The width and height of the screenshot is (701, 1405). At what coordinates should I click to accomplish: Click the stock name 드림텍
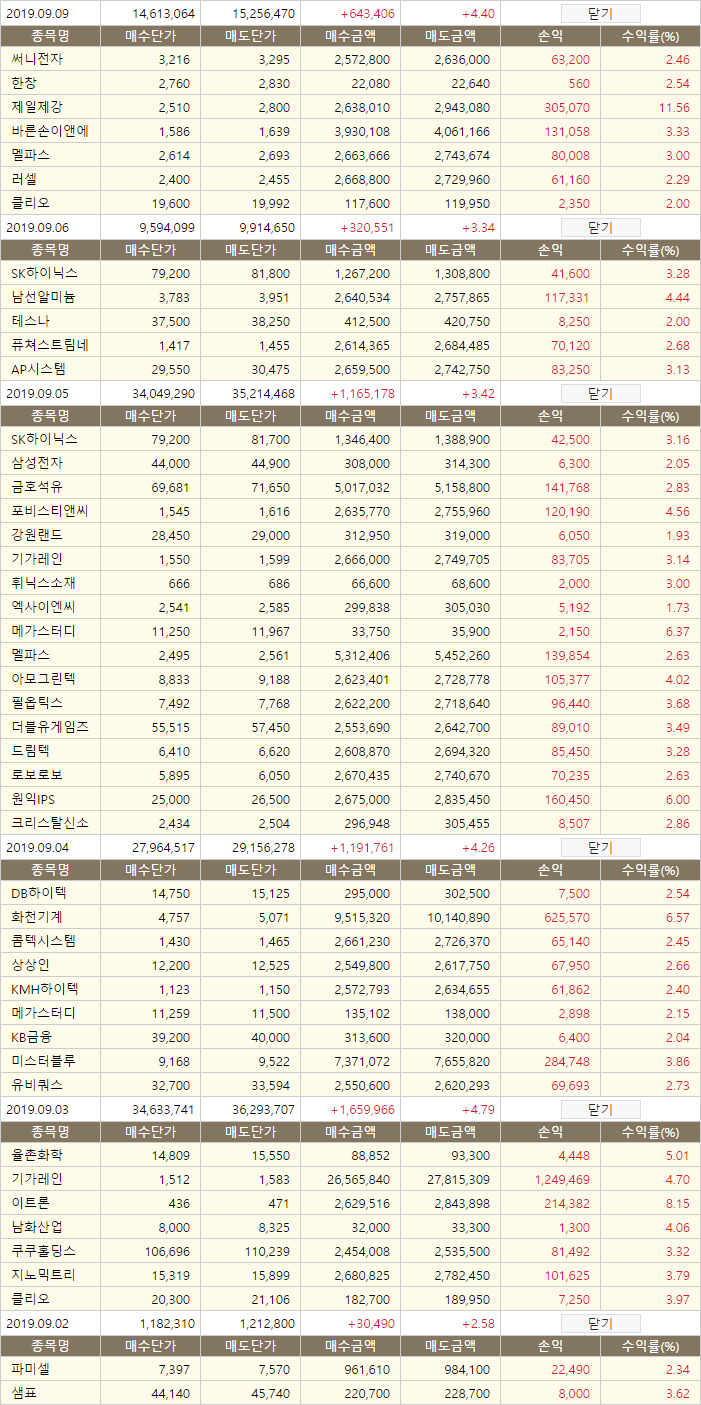30,751
